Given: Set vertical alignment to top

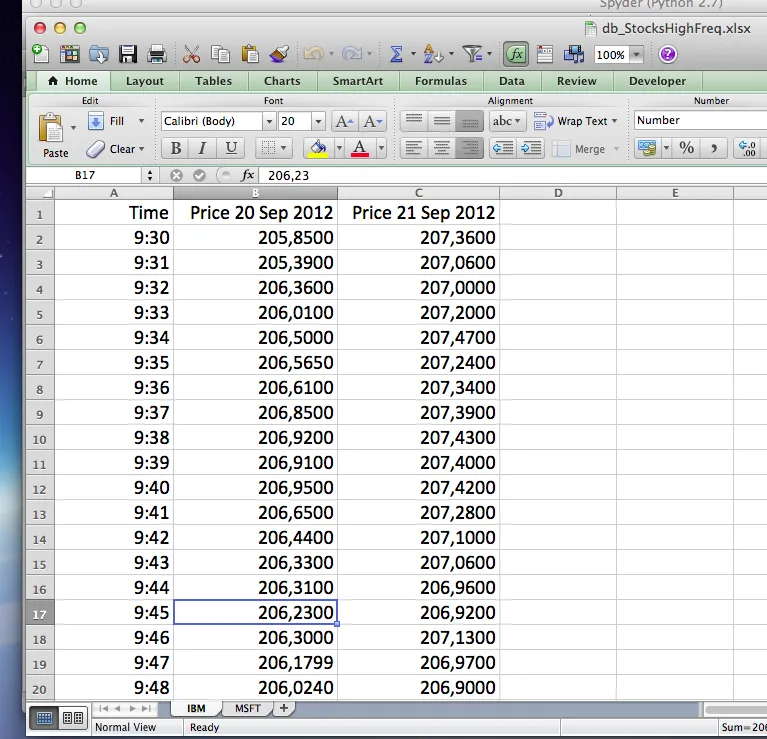Looking at the screenshot, I should tap(414, 120).
